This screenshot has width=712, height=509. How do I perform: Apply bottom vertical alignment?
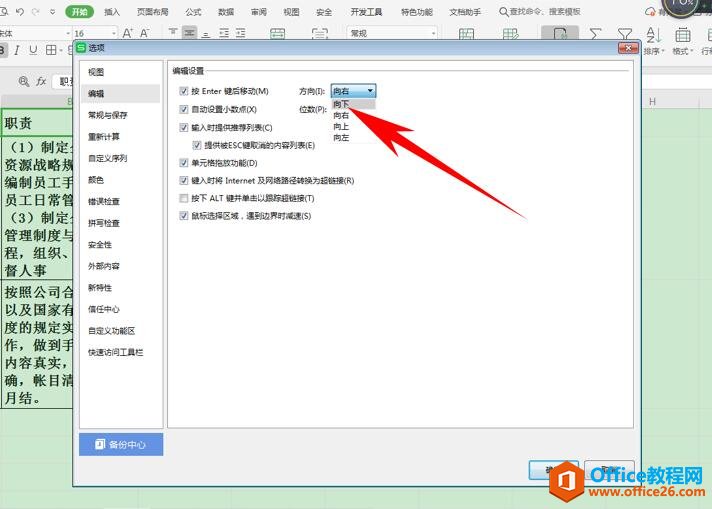tap(206, 33)
